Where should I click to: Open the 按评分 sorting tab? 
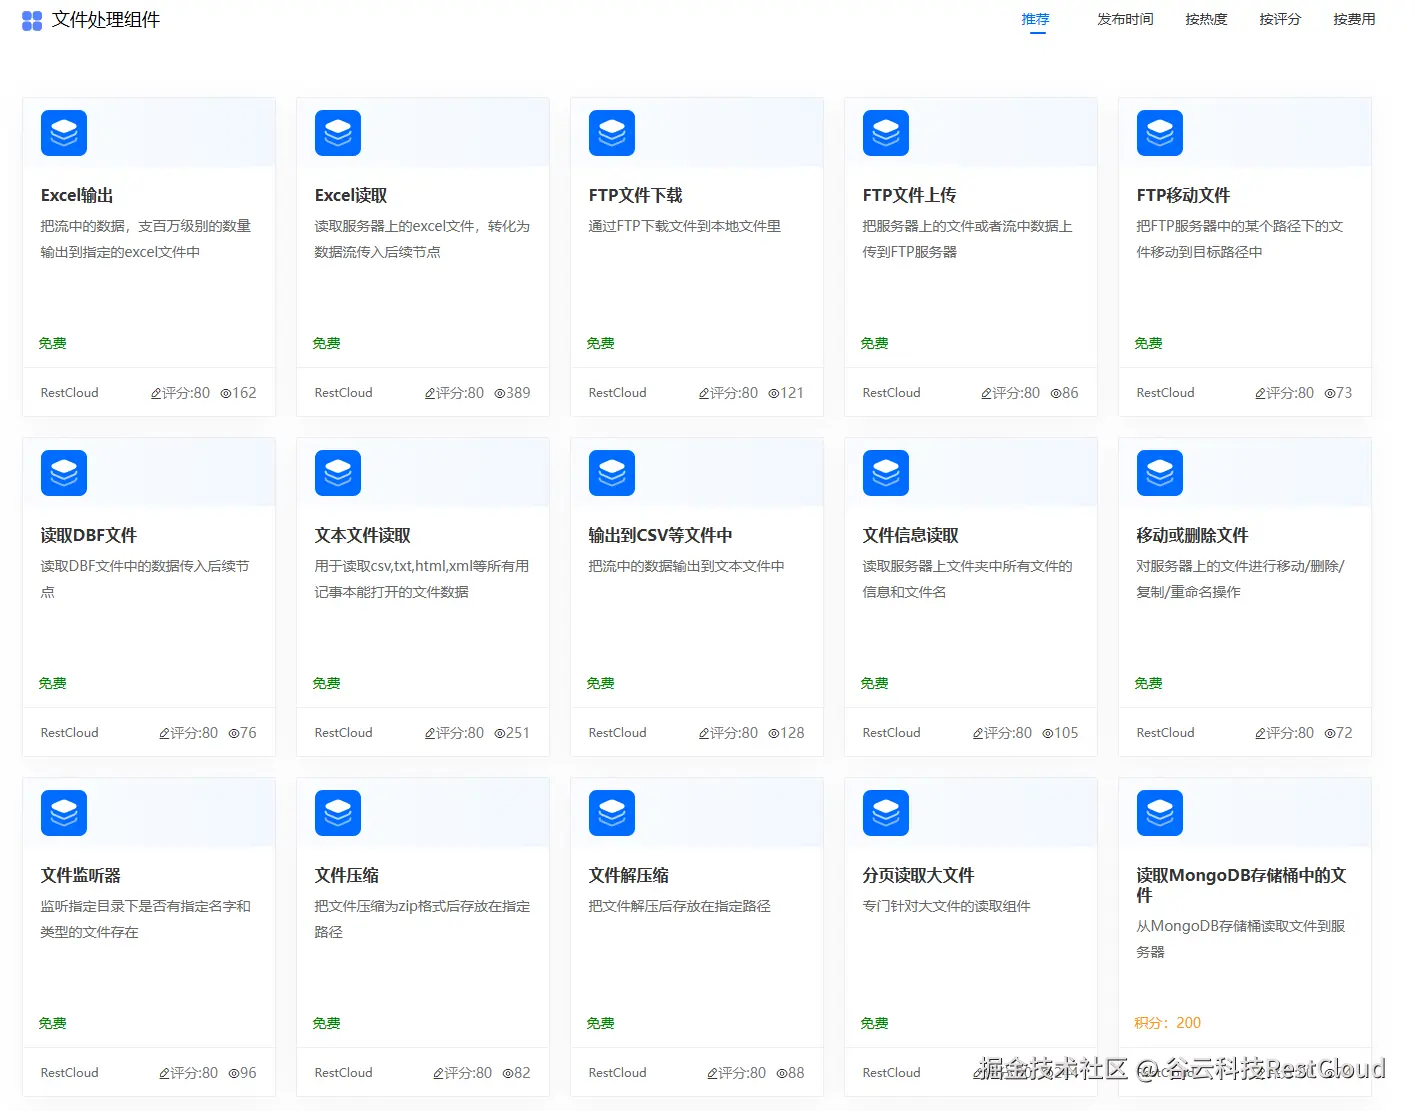[1279, 19]
